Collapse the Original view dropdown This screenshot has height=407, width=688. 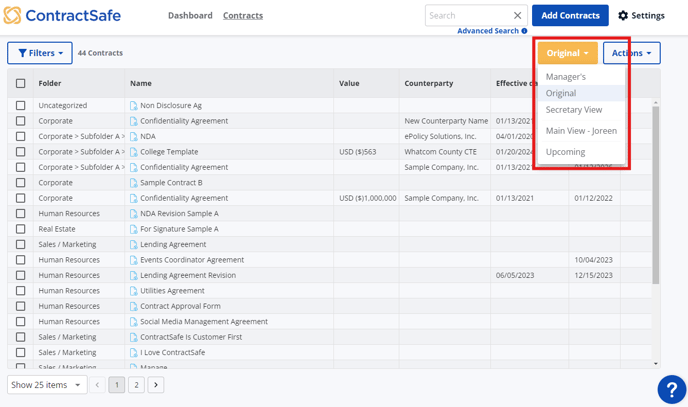(x=568, y=53)
